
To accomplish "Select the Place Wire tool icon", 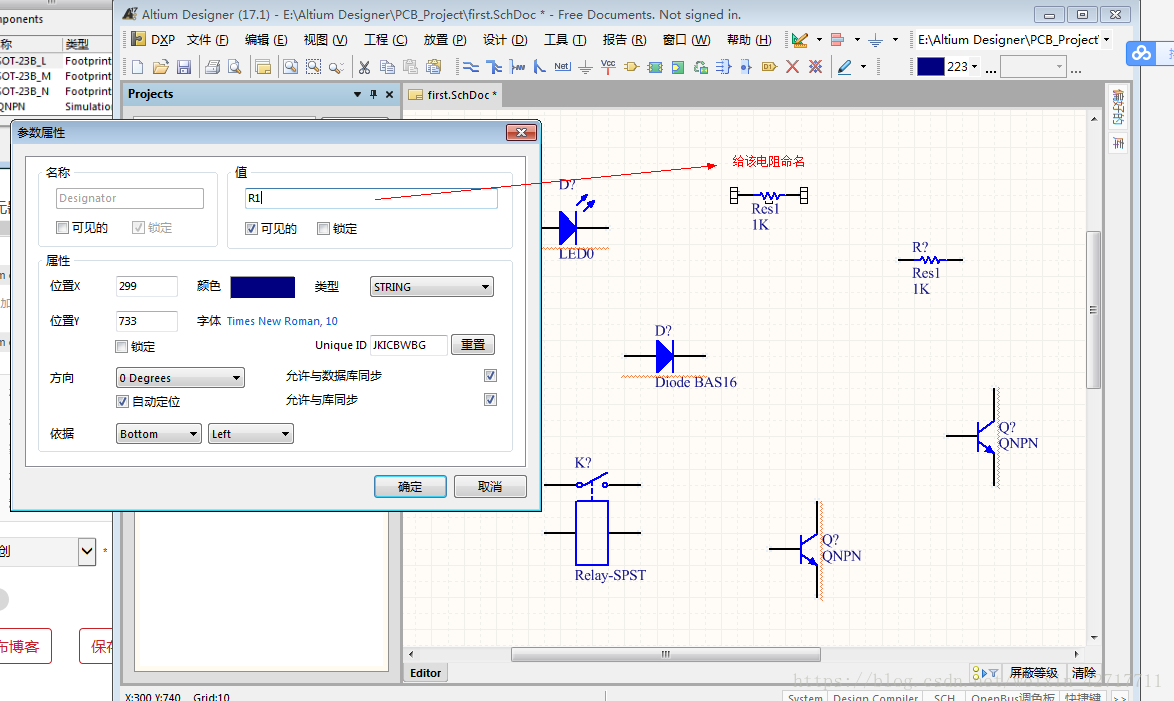I will click(470, 67).
